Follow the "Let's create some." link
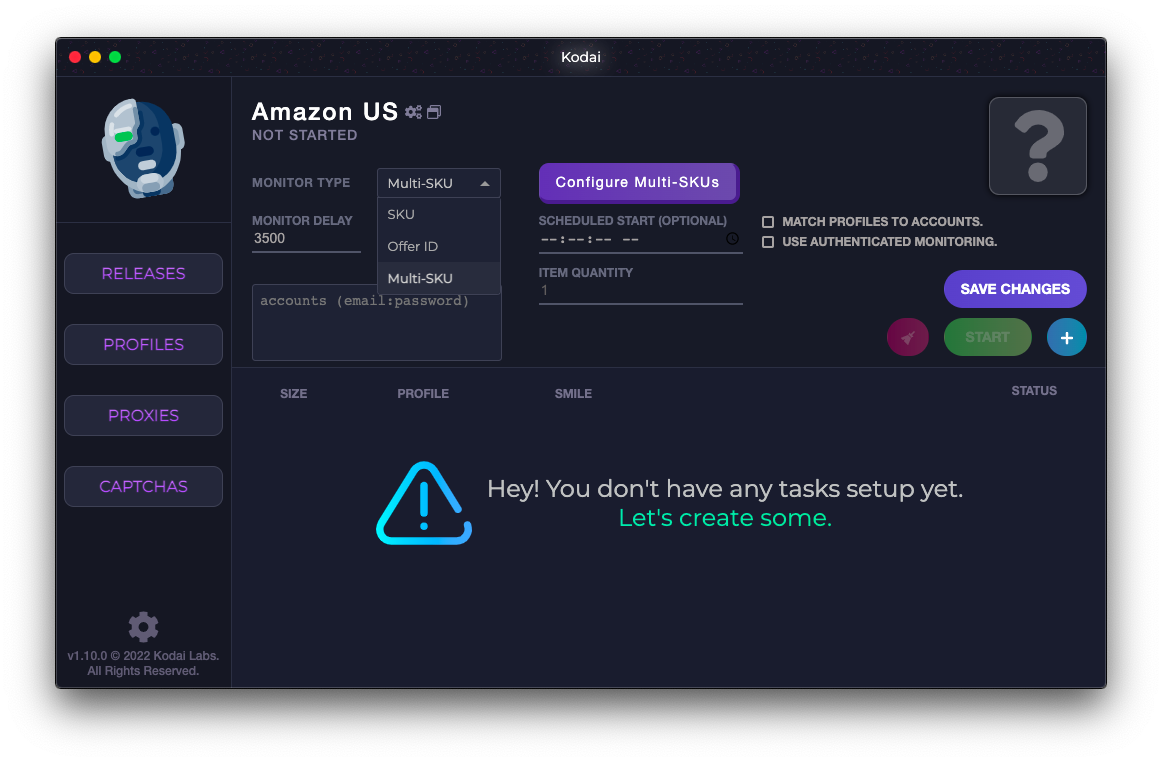 pyautogui.click(x=725, y=518)
